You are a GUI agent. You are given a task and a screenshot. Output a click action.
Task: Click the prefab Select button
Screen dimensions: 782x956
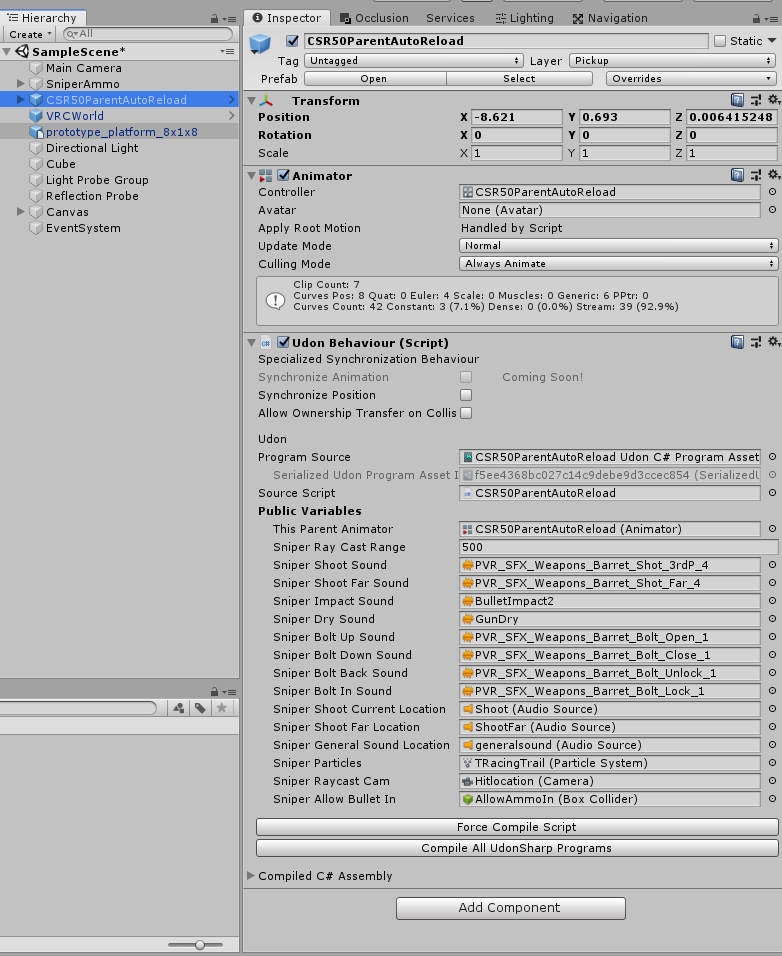pos(519,79)
